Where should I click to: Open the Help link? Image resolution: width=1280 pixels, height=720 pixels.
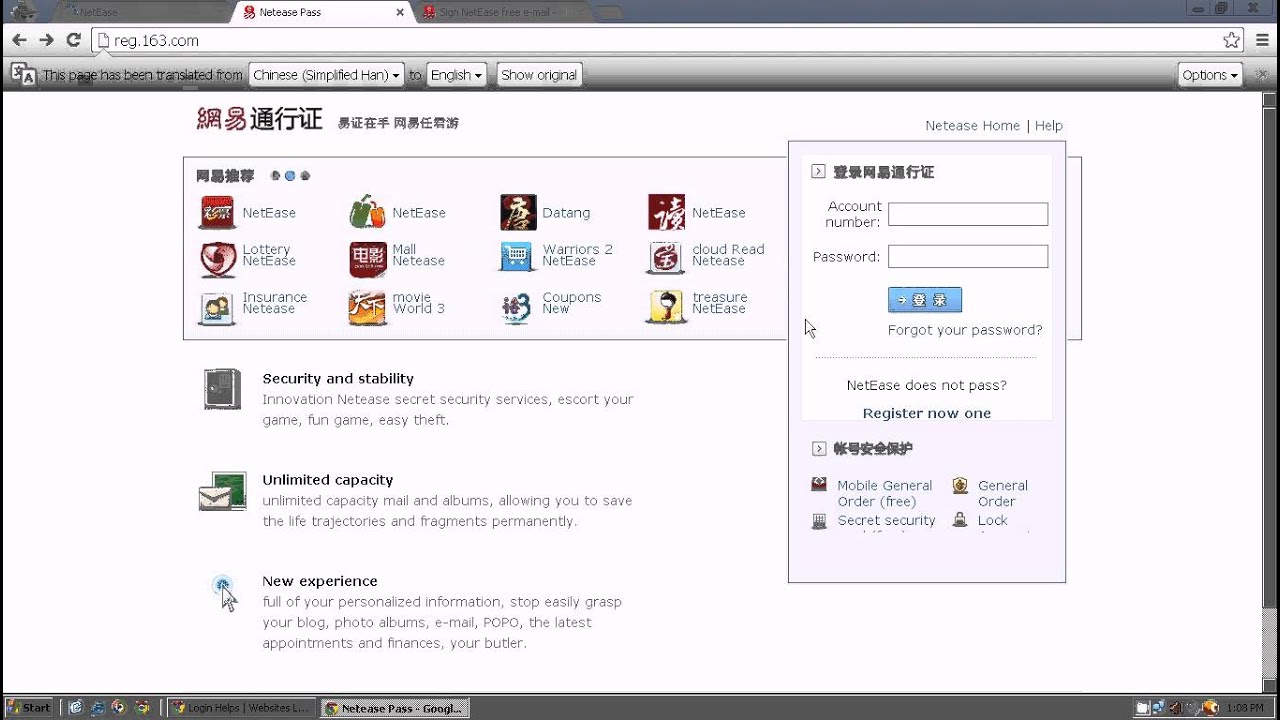[x=1048, y=125]
